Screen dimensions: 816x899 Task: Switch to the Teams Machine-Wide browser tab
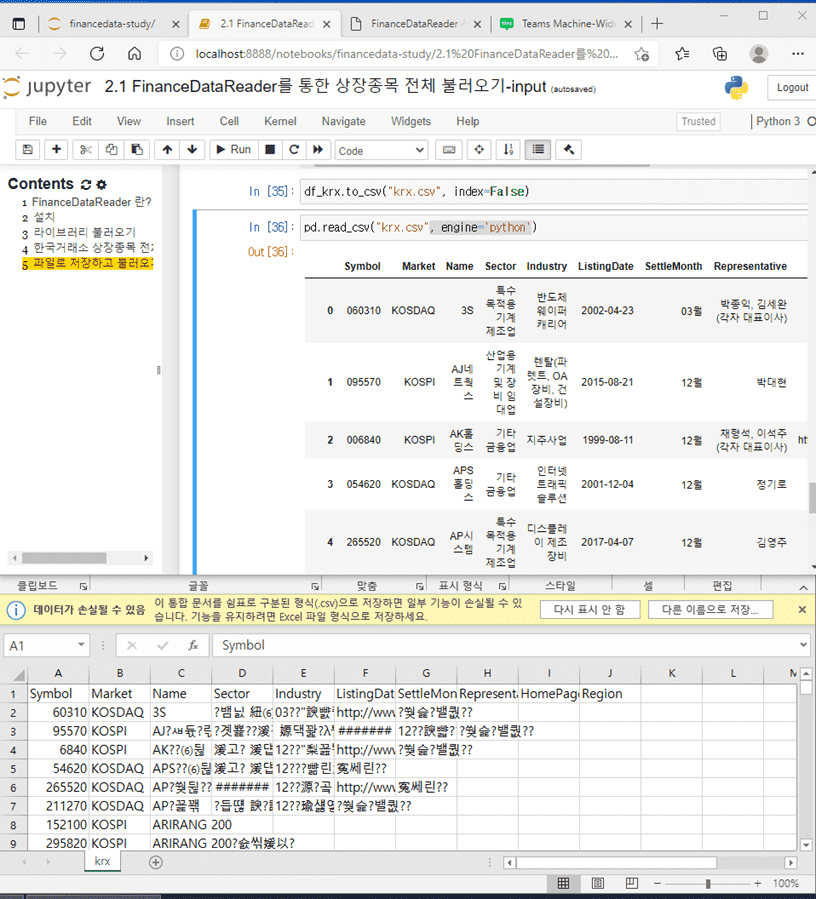coord(567,24)
